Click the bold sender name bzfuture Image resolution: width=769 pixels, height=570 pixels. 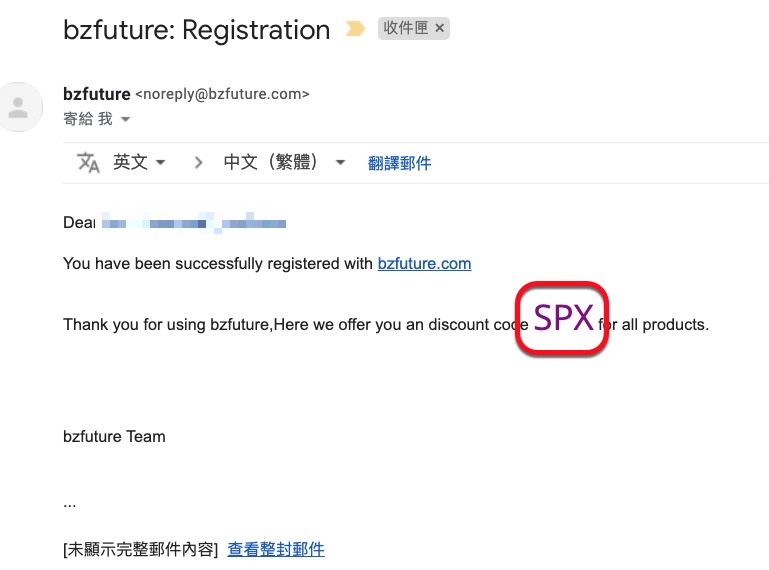pyautogui.click(x=96, y=94)
